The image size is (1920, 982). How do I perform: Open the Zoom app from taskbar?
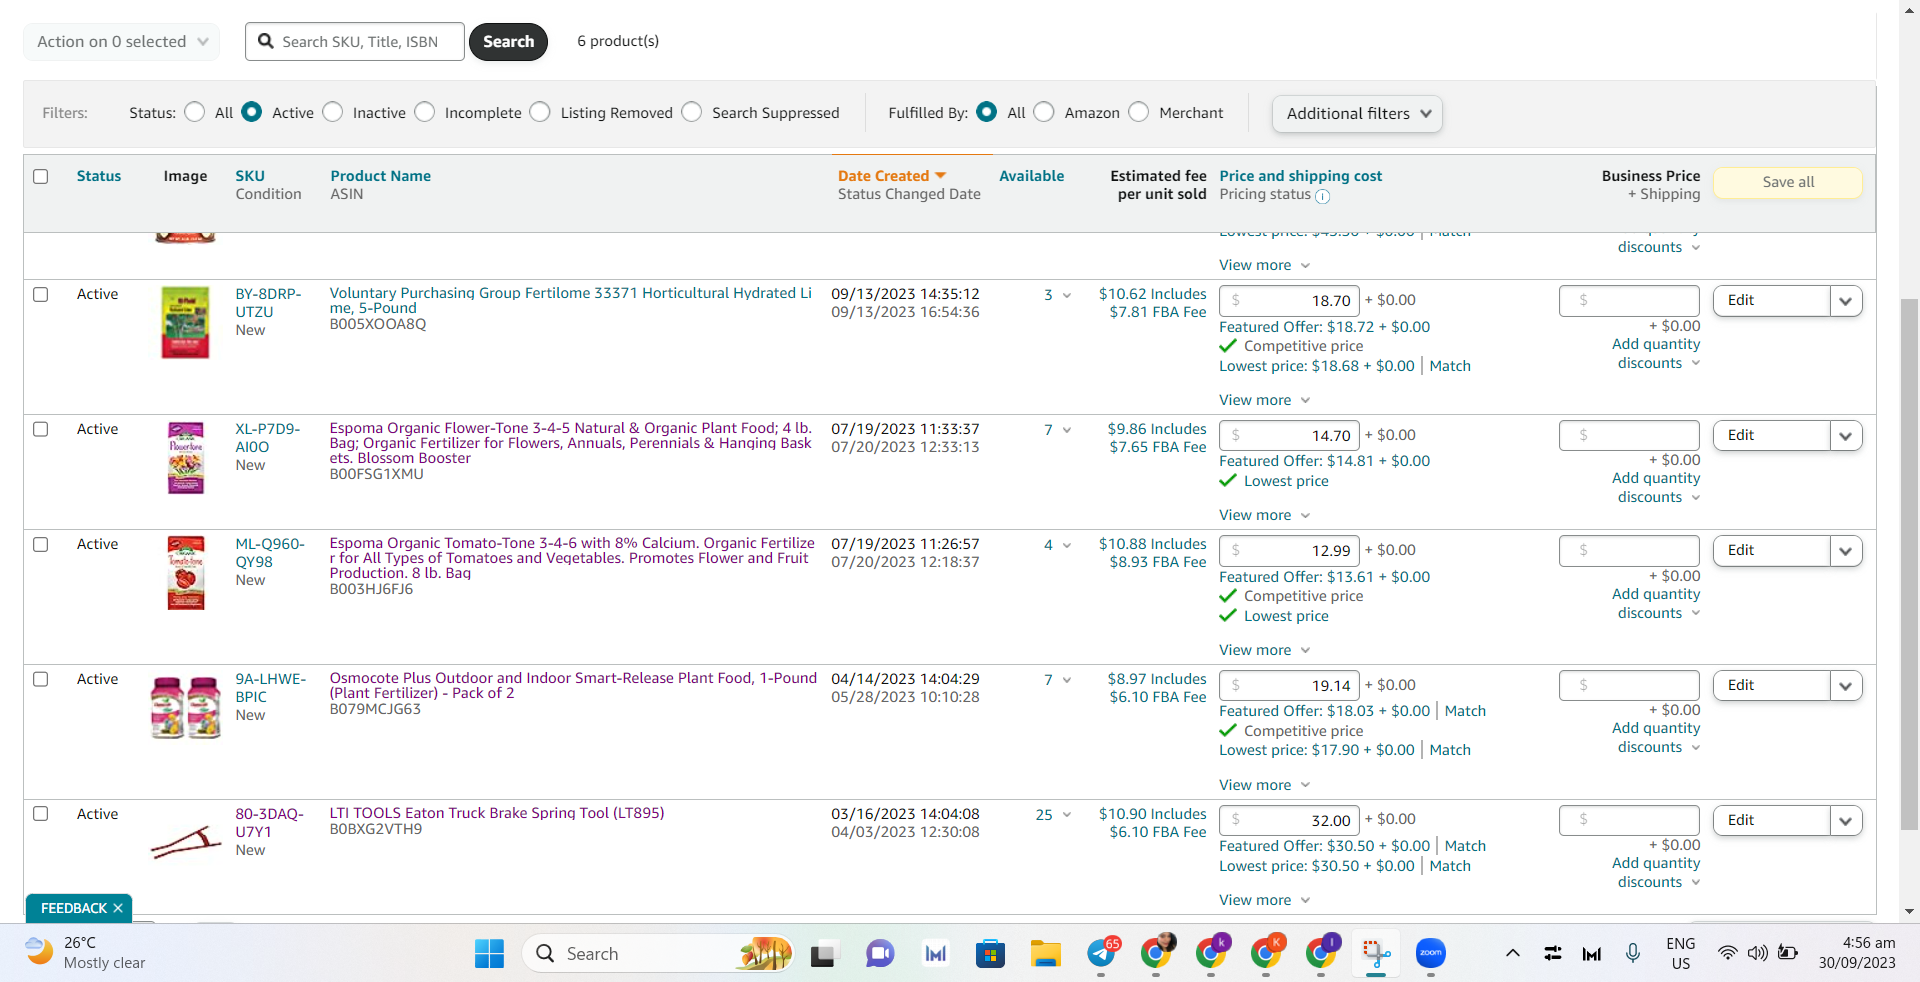tap(1431, 953)
